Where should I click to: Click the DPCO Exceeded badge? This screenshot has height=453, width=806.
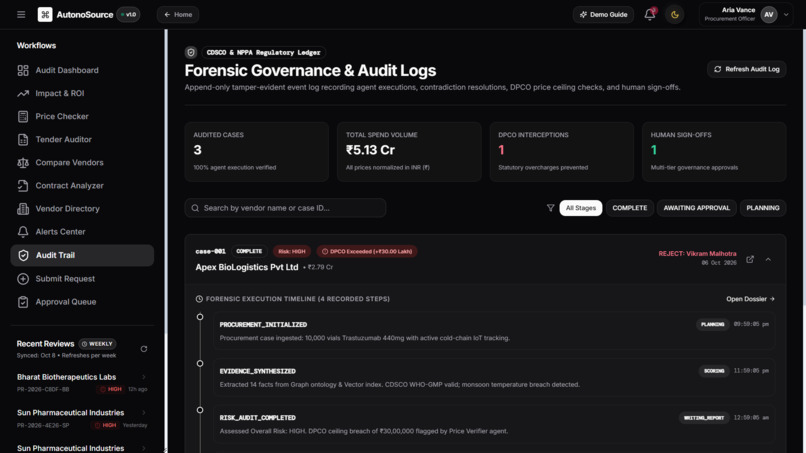[367, 251]
